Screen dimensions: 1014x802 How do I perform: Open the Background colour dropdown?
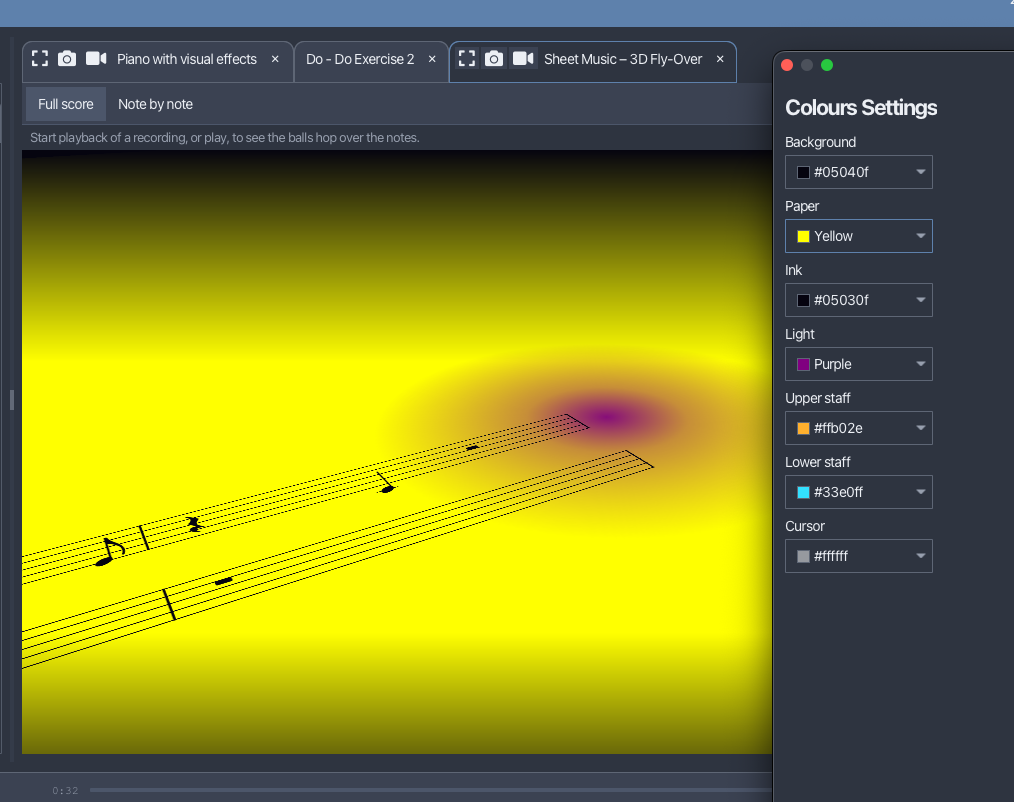[858, 172]
